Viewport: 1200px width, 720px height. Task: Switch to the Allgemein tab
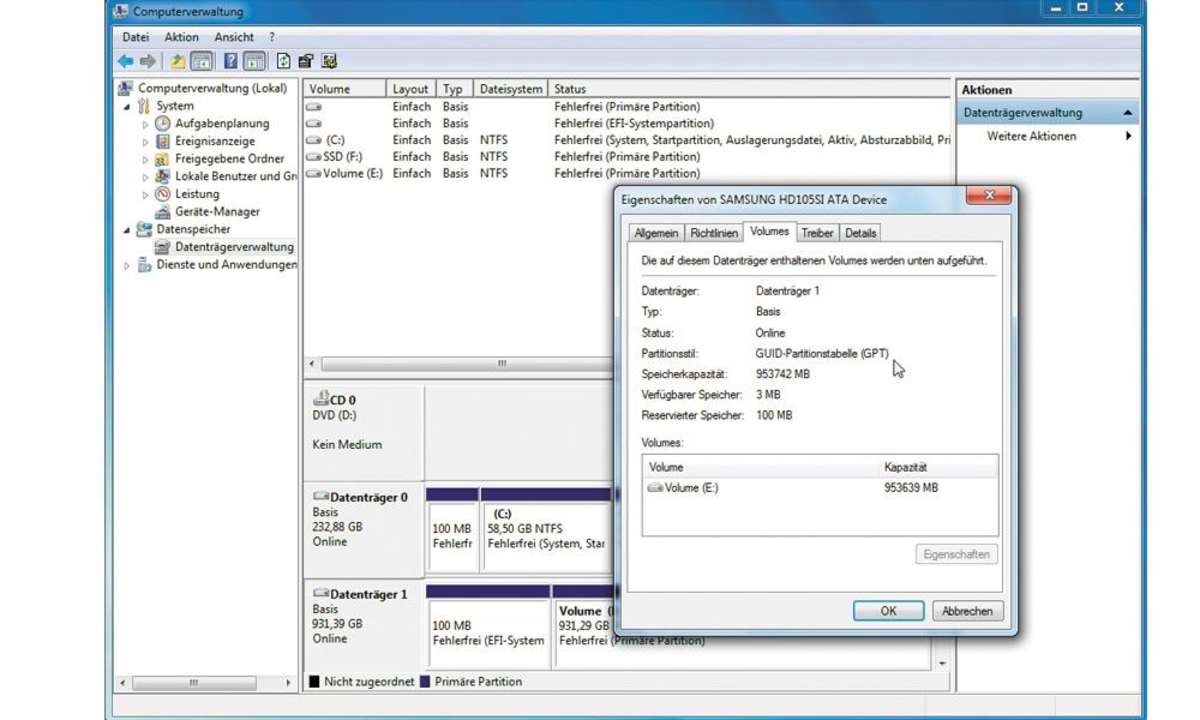(656, 233)
